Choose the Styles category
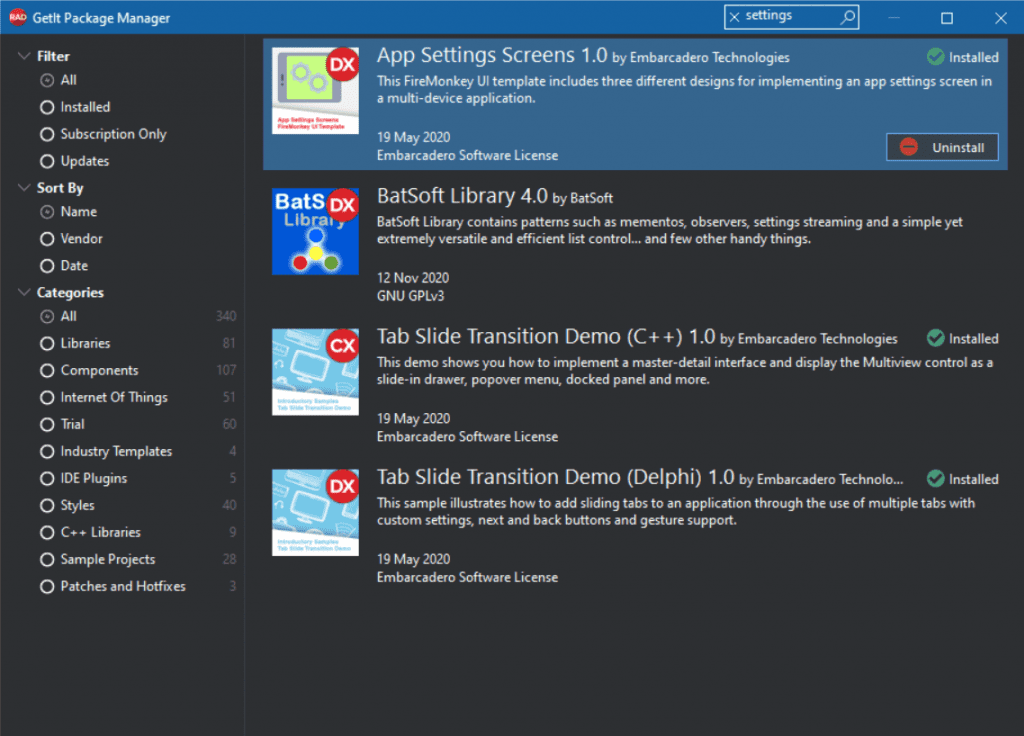The image size is (1024, 736). 47,505
